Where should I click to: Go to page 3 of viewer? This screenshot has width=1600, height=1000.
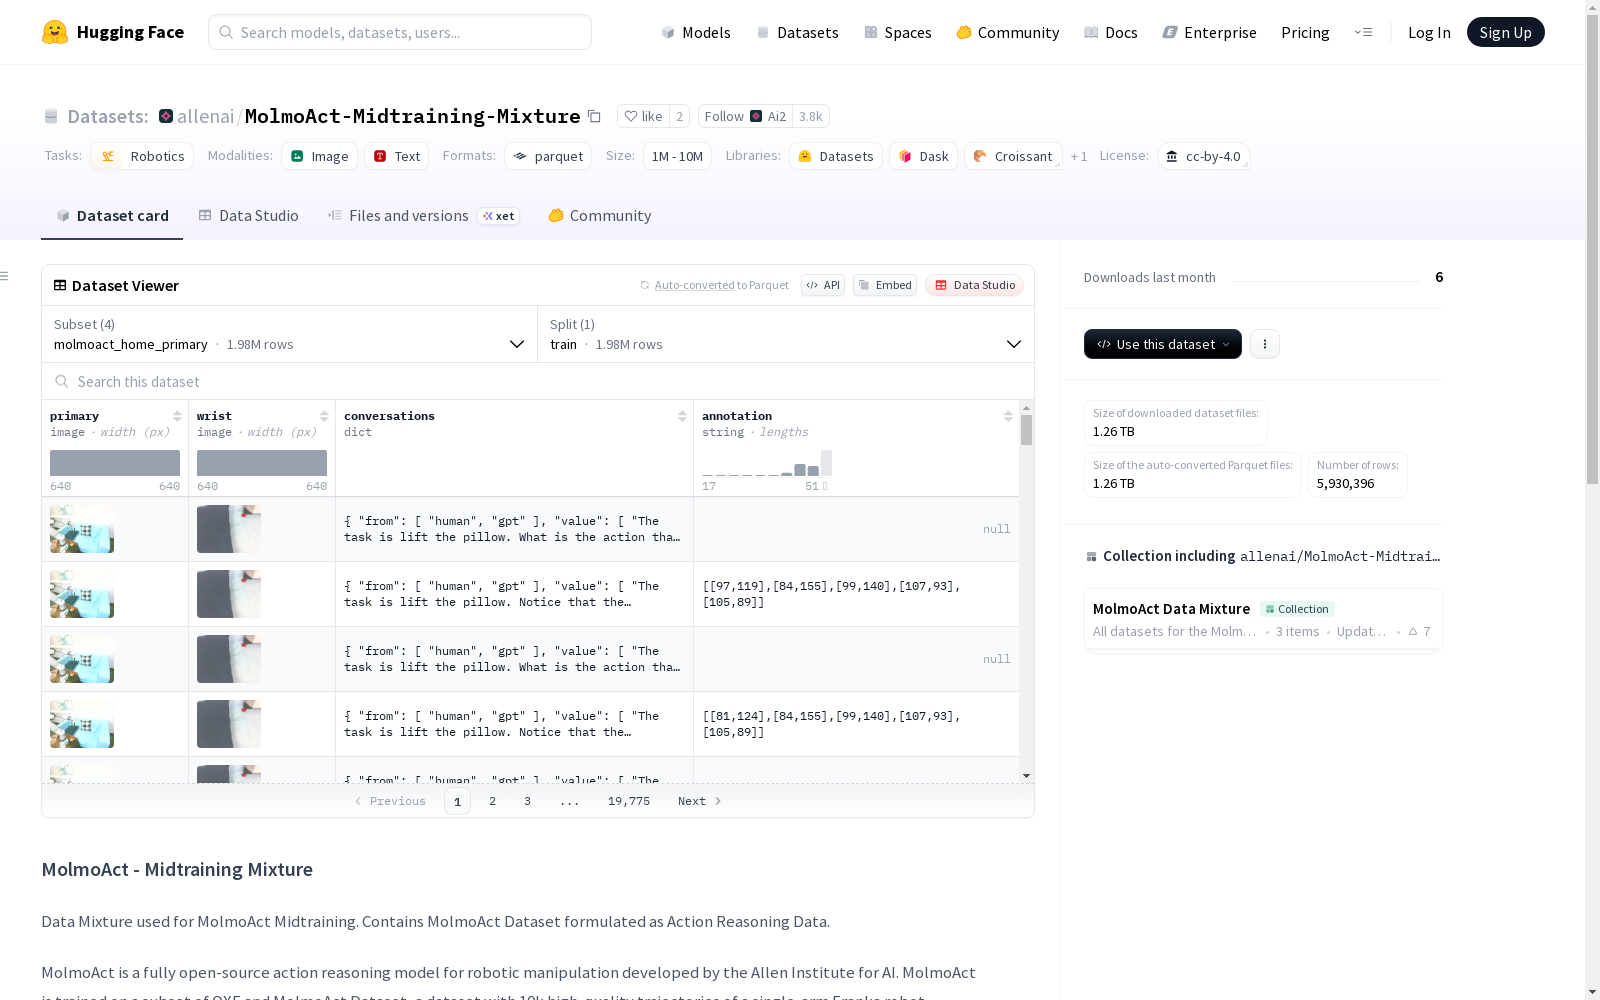pyautogui.click(x=527, y=801)
